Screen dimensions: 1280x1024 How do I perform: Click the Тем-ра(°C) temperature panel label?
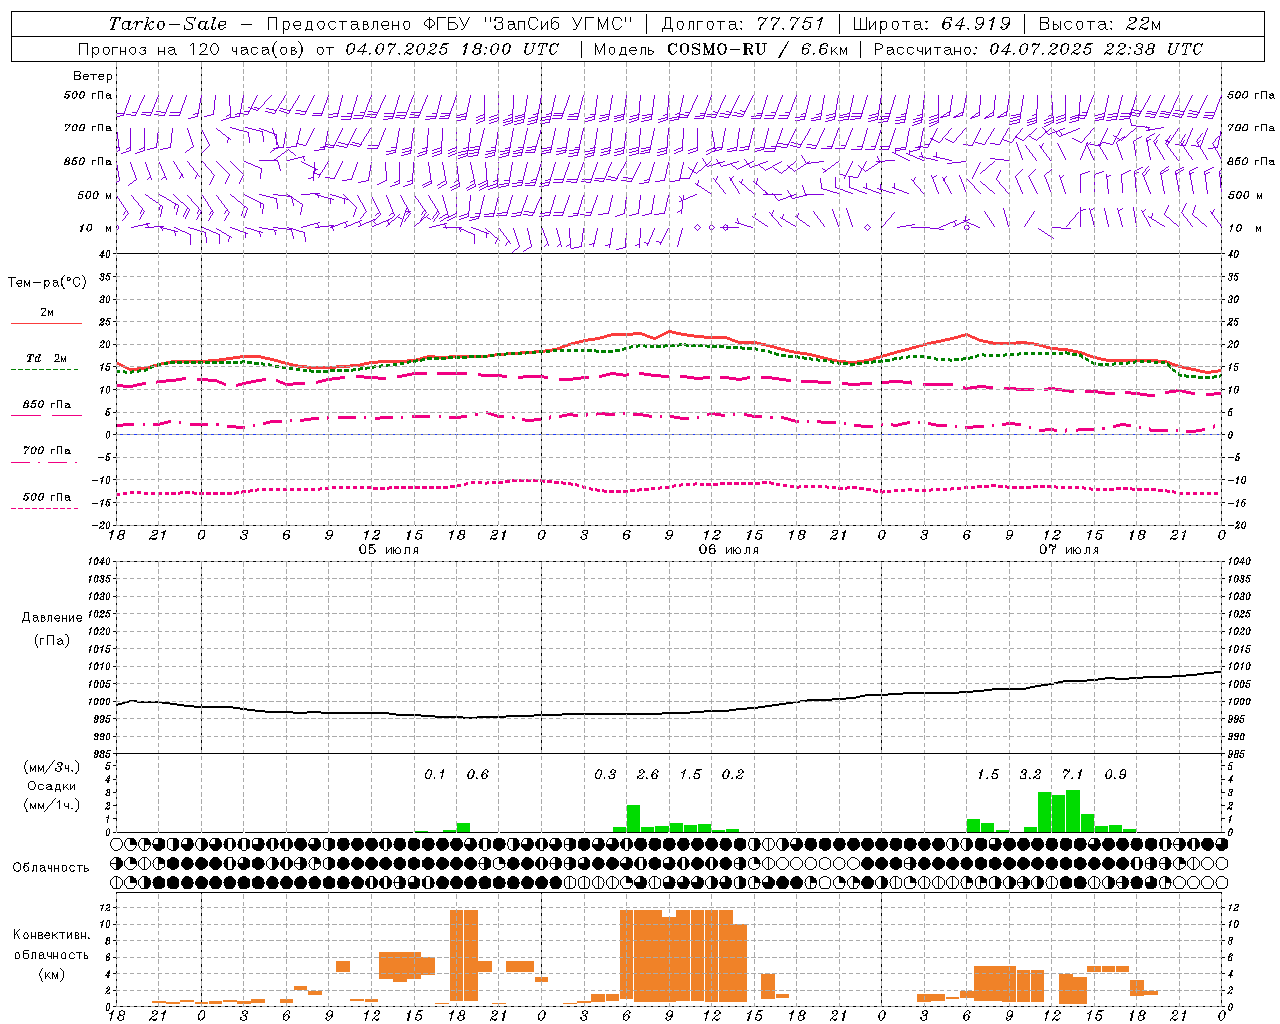point(47,283)
